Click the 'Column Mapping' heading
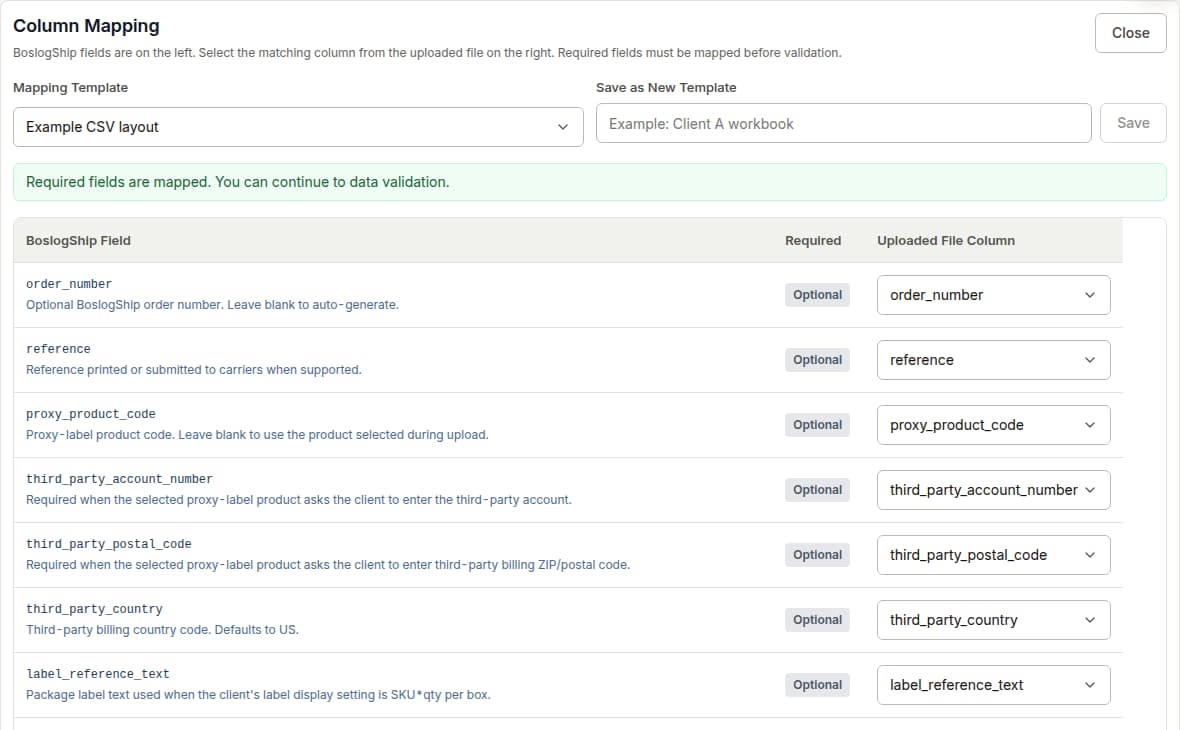Screen dimensions: 1180x730 [x=87, y=26]
